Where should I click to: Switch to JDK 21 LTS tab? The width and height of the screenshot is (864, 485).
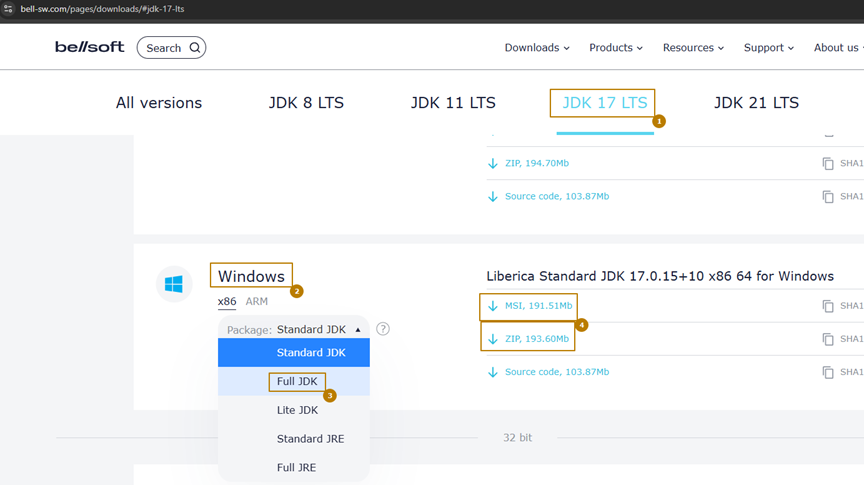tap(756, 103)
